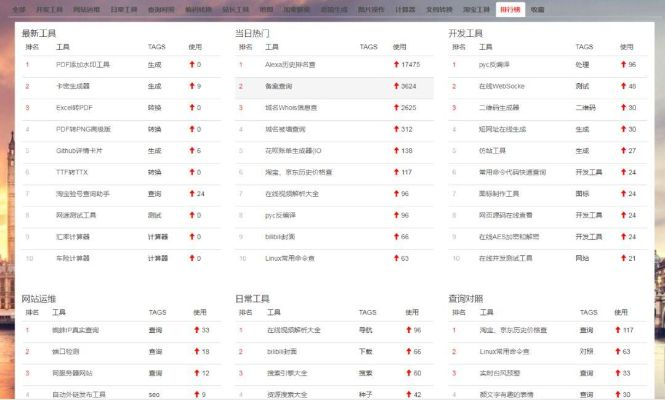
Task: Go to the 收藏 tab
Action: [x=538, y=8]
